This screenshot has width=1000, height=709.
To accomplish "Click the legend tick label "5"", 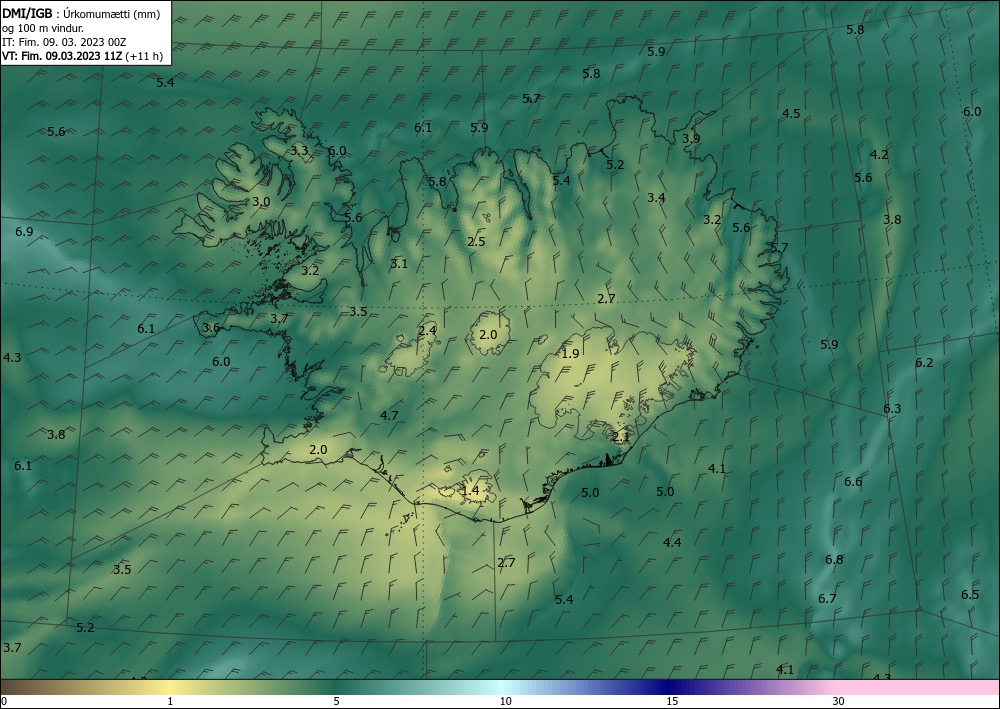I will (x=336, y=701).
